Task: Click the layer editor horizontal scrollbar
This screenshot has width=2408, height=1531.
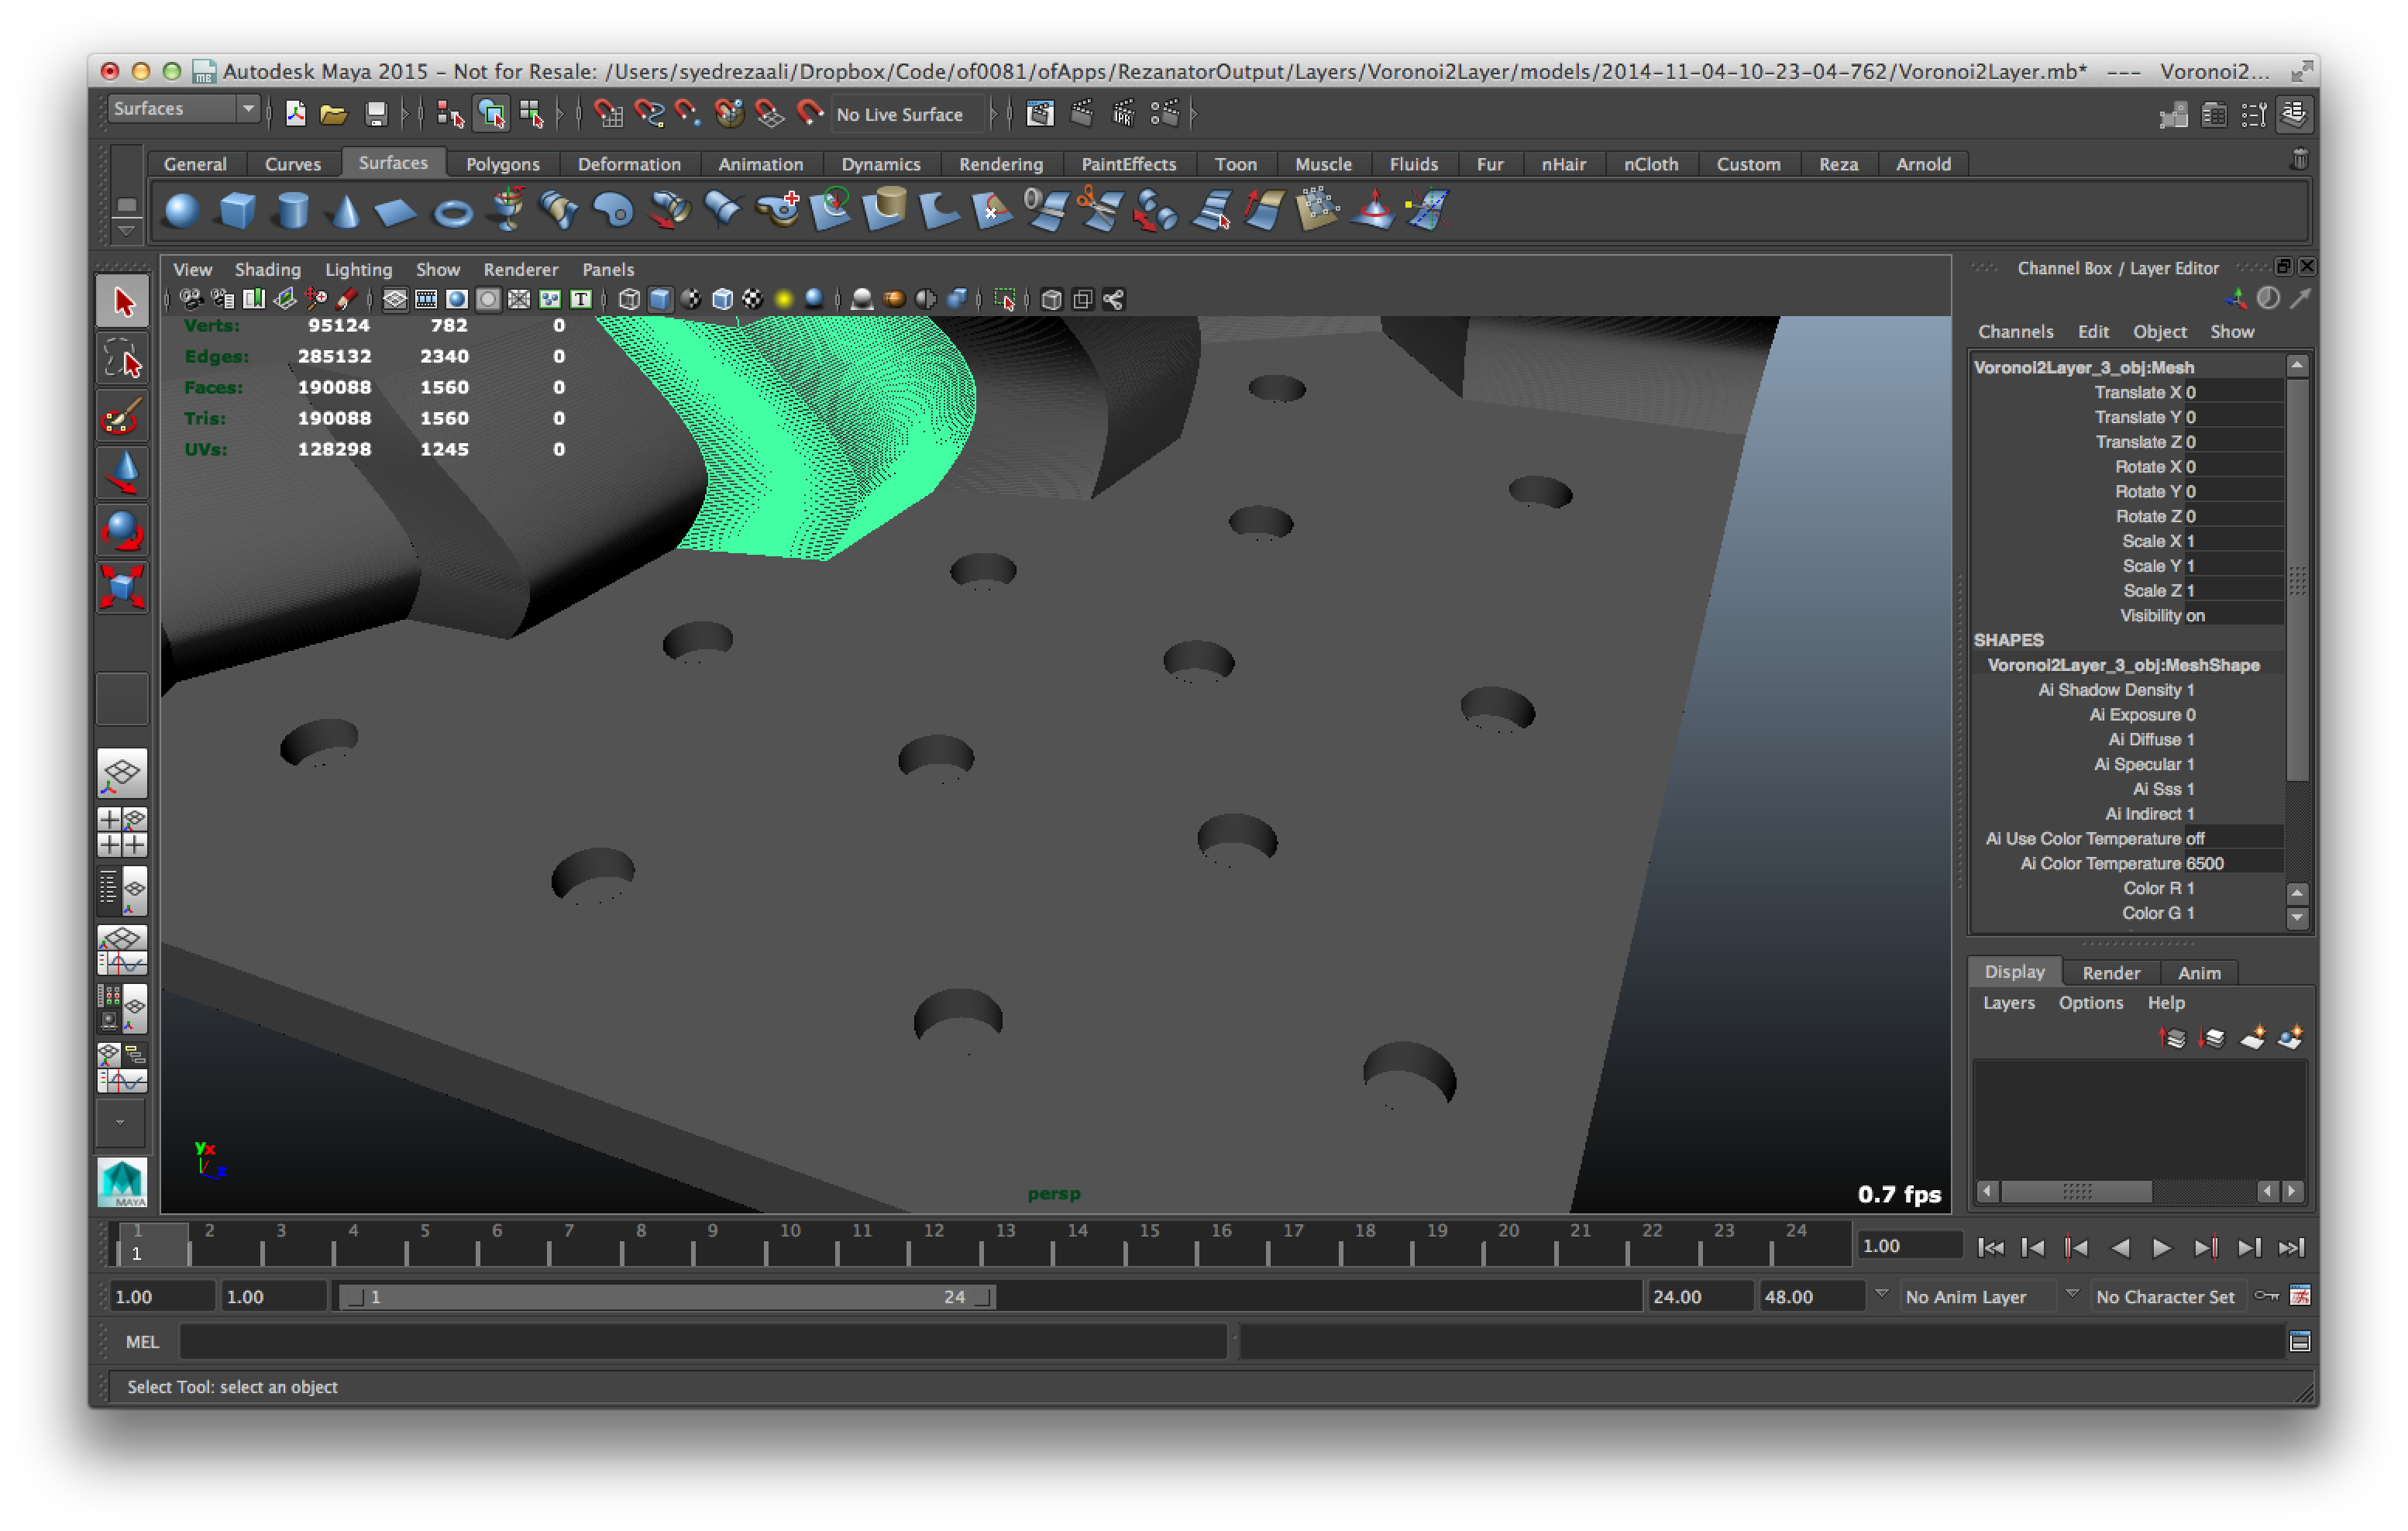Action: (x=2077, y=1191)
